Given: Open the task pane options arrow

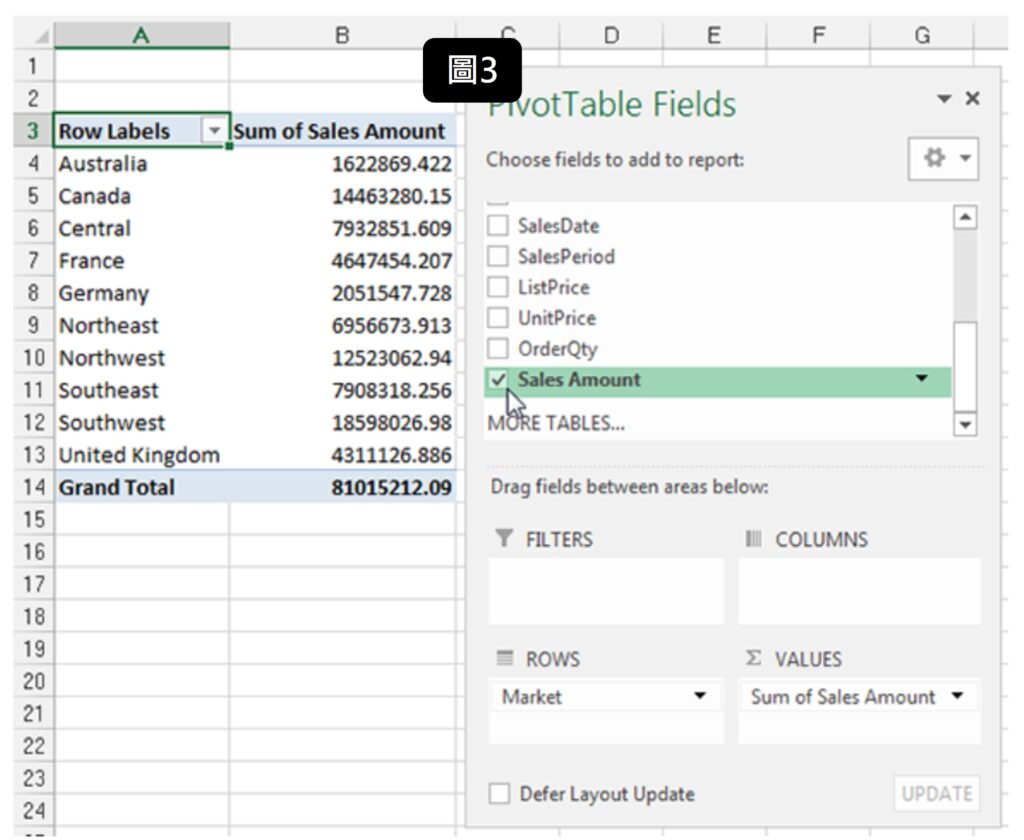Looking at the screenshot, I should (x=945, y=99).
